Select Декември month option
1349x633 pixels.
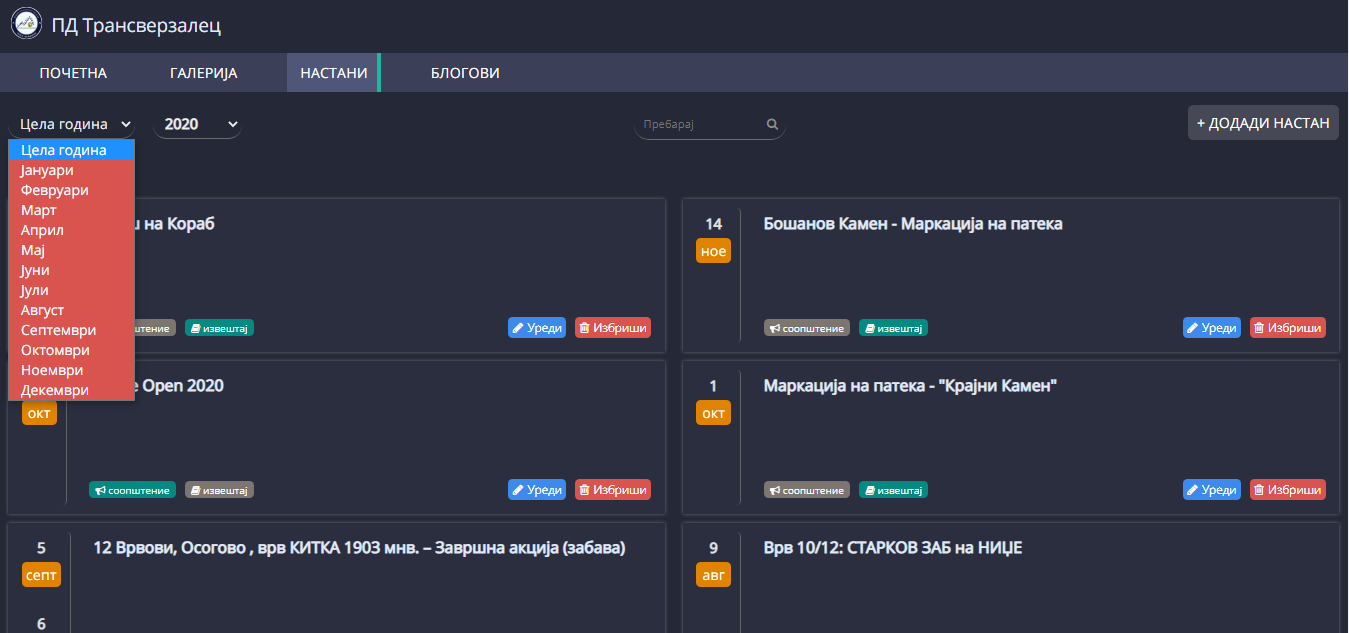tap(55, 390)
